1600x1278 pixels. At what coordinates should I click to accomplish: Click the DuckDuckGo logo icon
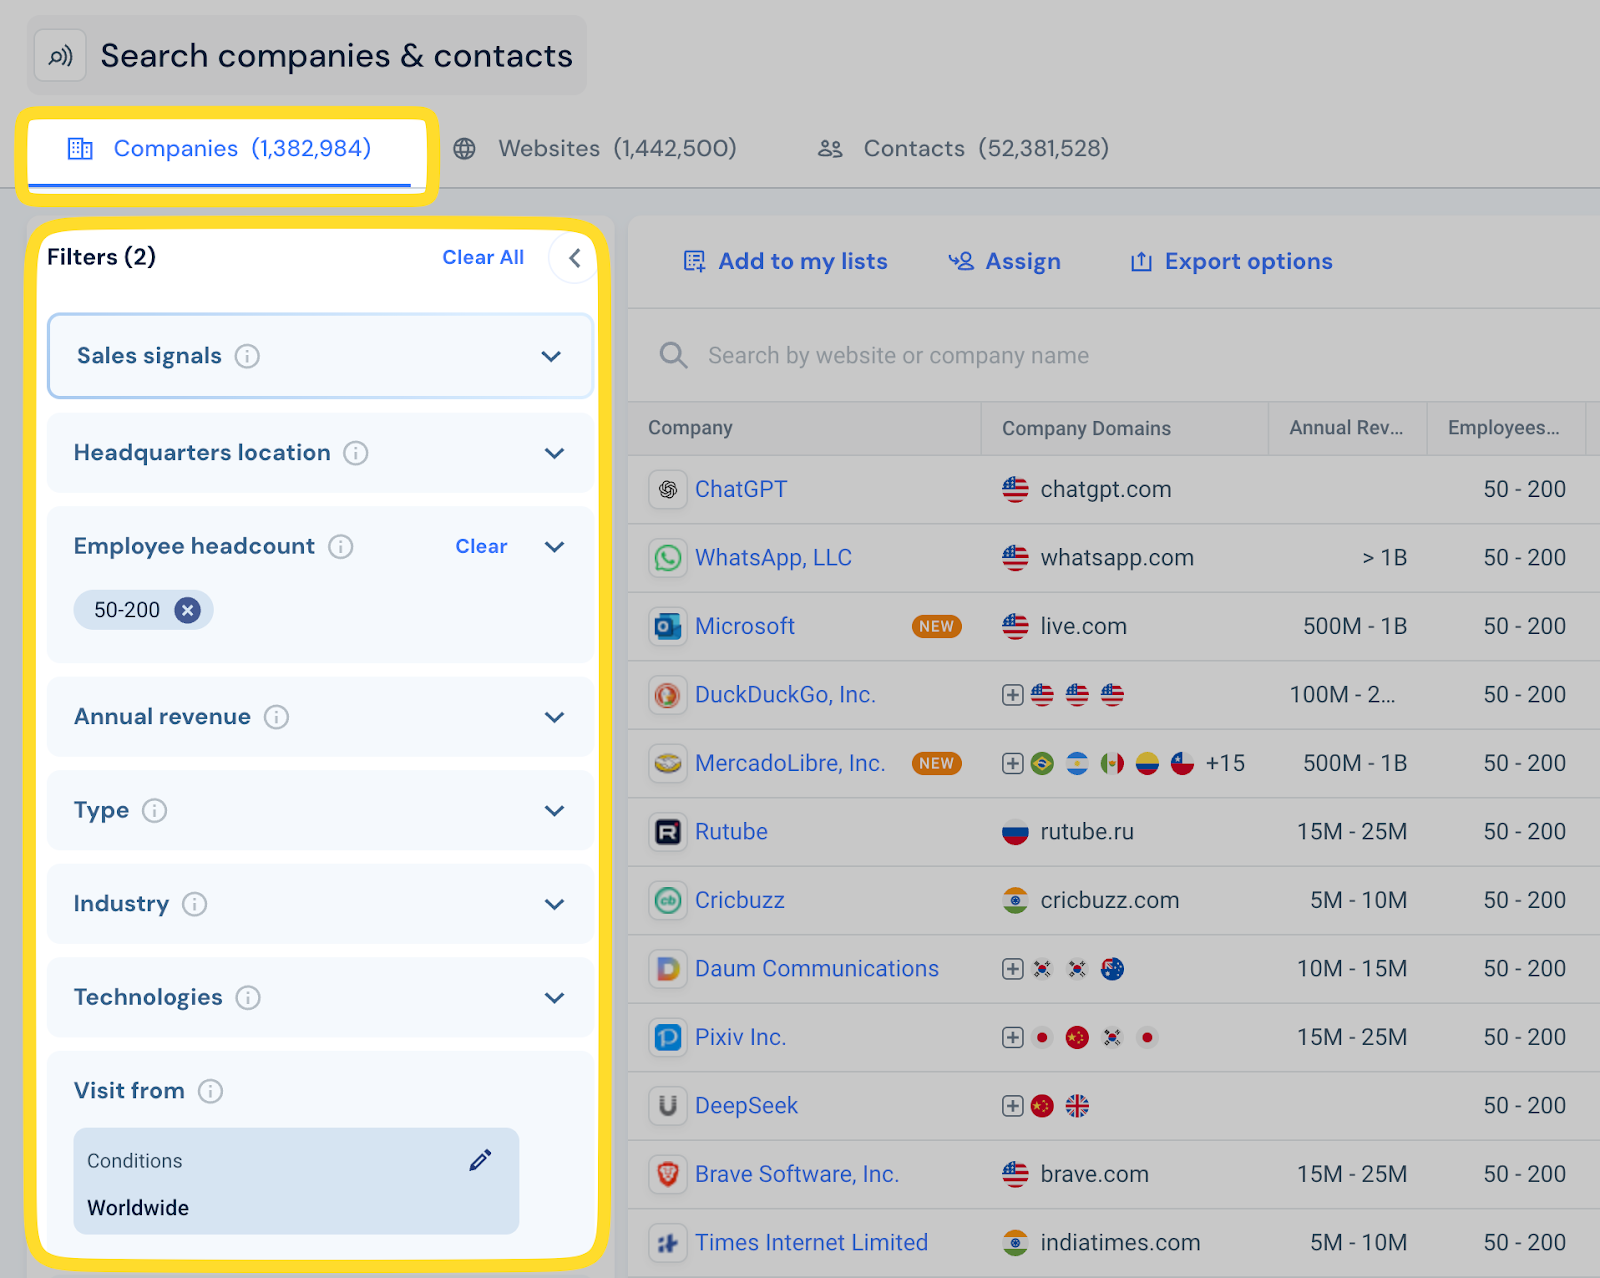[668, 695]
